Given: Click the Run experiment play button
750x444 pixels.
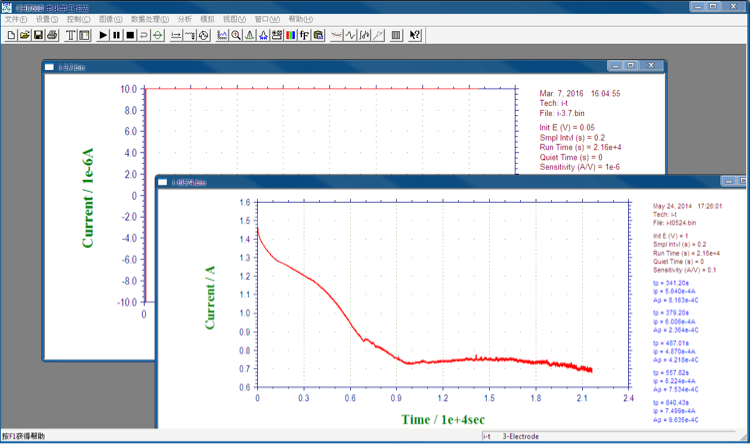Looking at the screenshot, I should pyautogui.click(x=103, y=35).
